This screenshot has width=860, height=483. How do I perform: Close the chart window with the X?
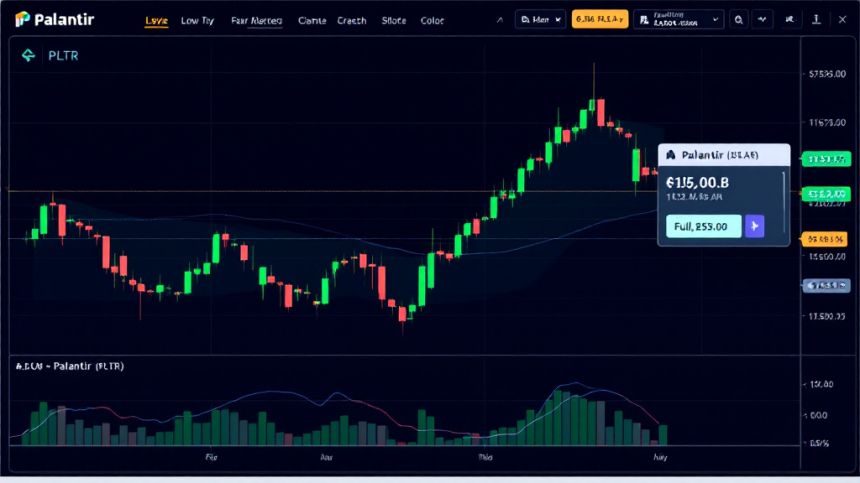(x=842, y=20)
